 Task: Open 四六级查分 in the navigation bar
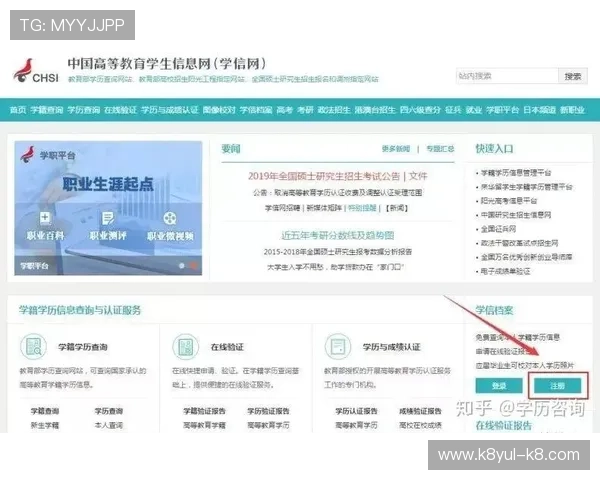click(x=420, y=110)
